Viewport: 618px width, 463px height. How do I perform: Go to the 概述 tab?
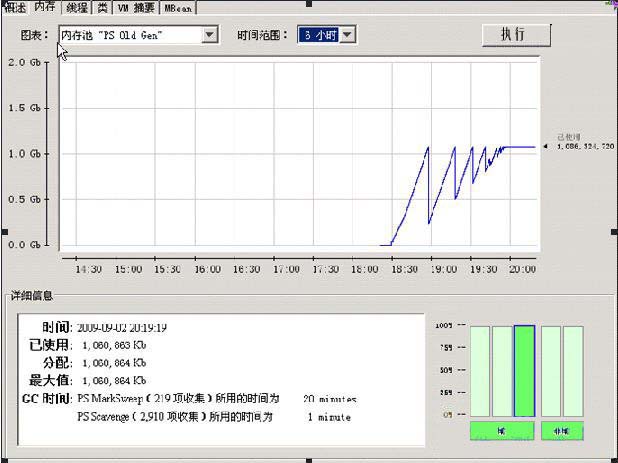click(15, 7)
